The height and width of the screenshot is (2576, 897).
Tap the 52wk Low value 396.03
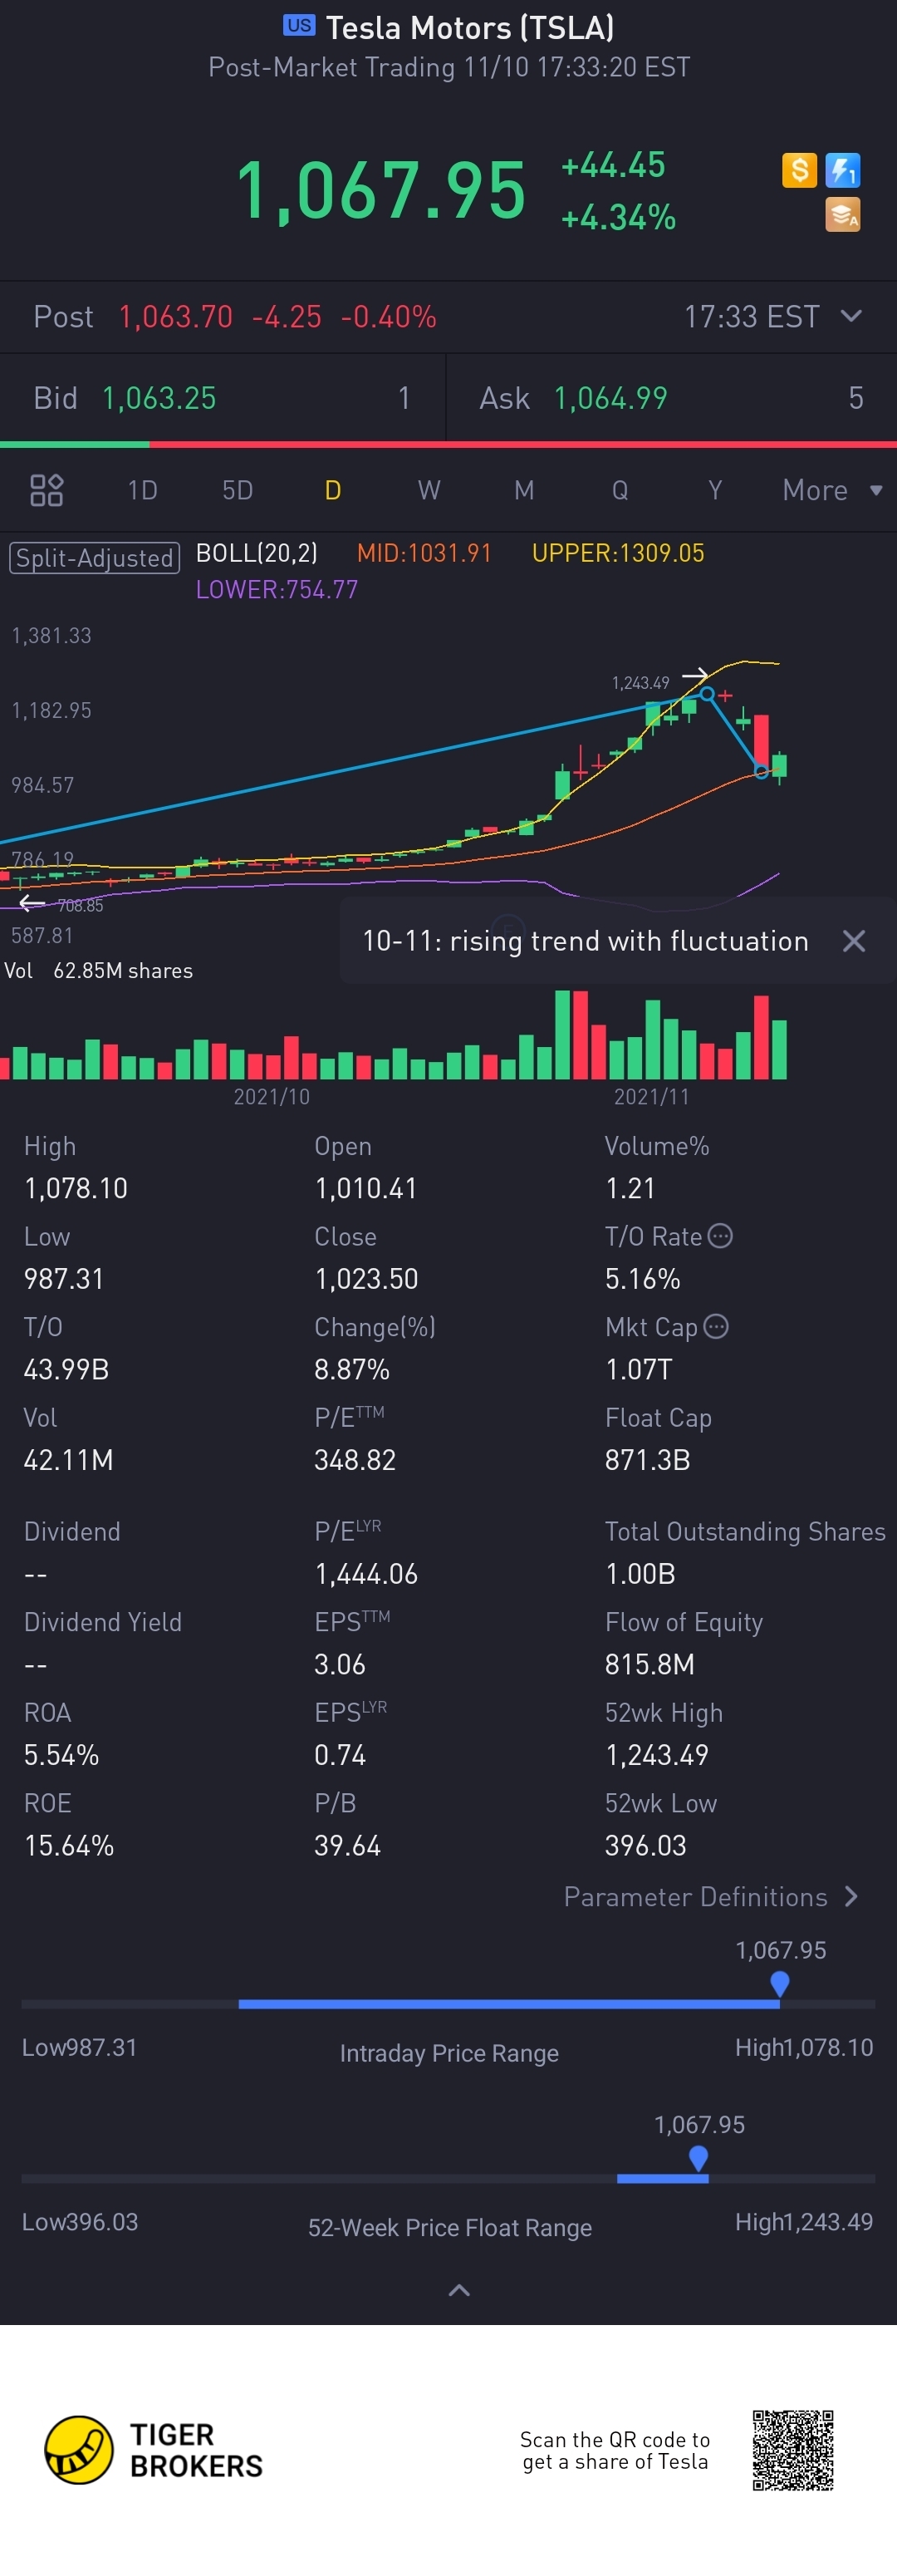tap(646, 1845)
